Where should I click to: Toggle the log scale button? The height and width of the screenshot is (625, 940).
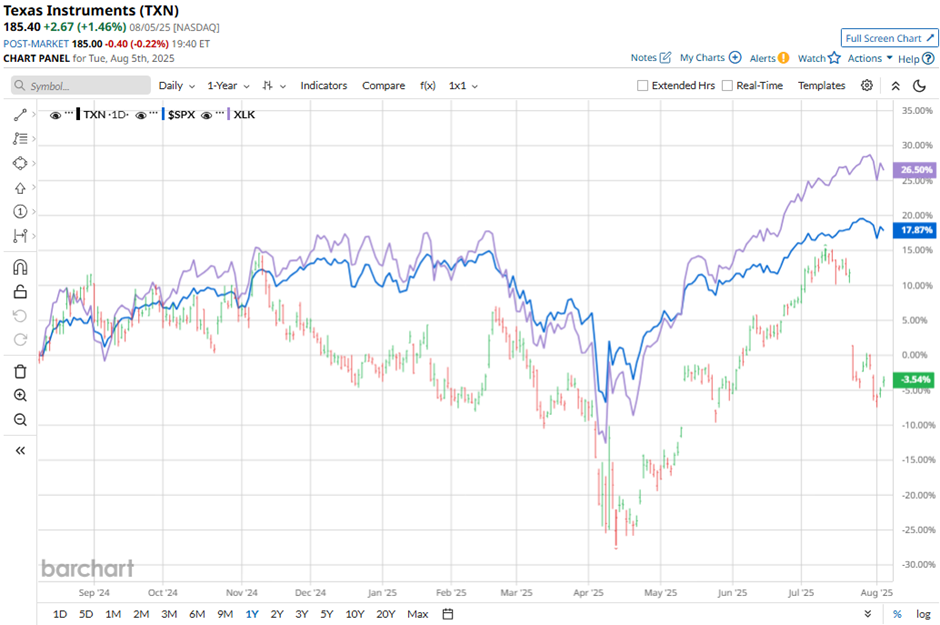click(x=923, y=614)
